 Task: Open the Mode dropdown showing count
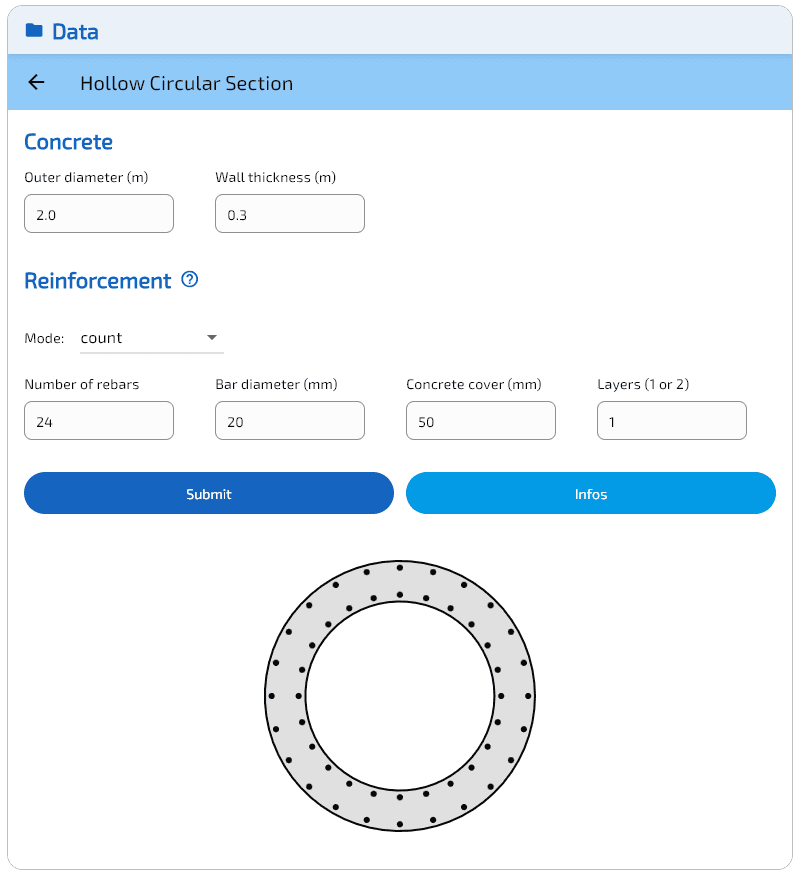point(150,338)
